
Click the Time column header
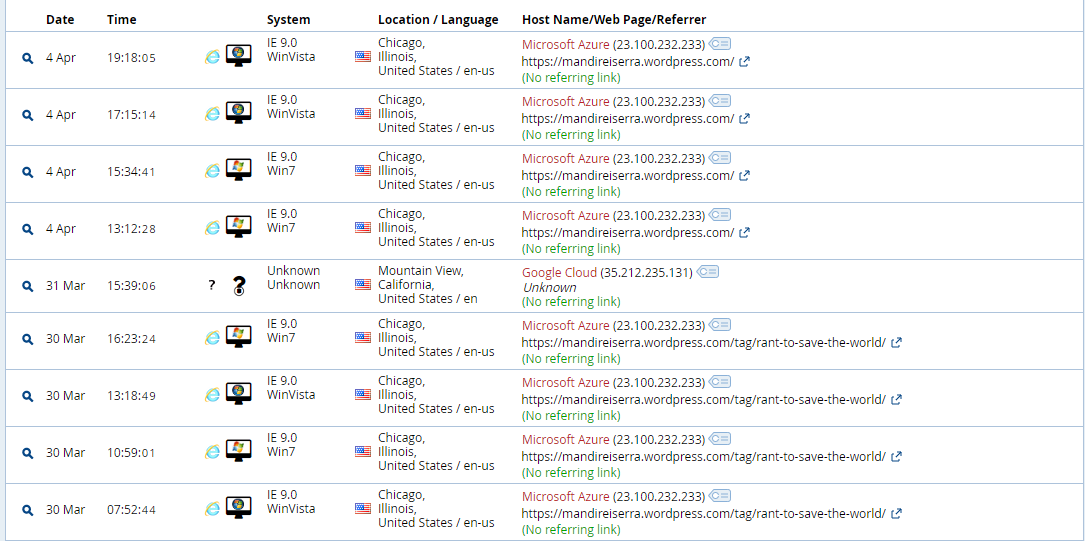[x=122, y=19]
